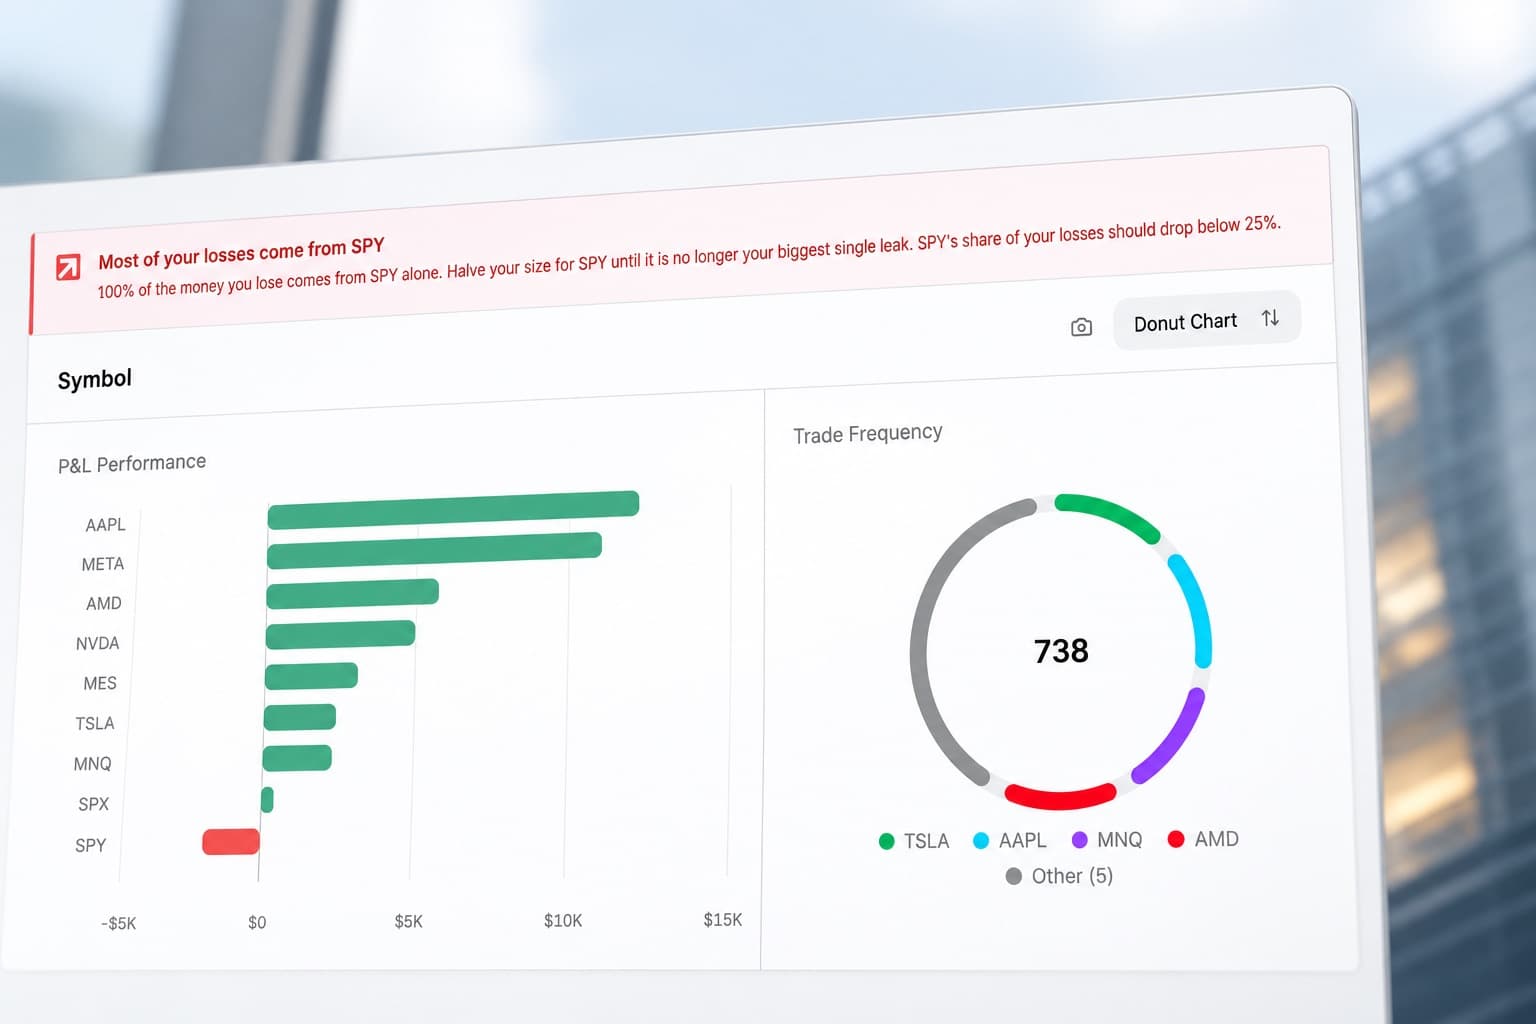The width and height of the screenshot is (1536, 1024).
Task: Click the SPX label on the bar chart axis
Action: click(x=93, y=804)
